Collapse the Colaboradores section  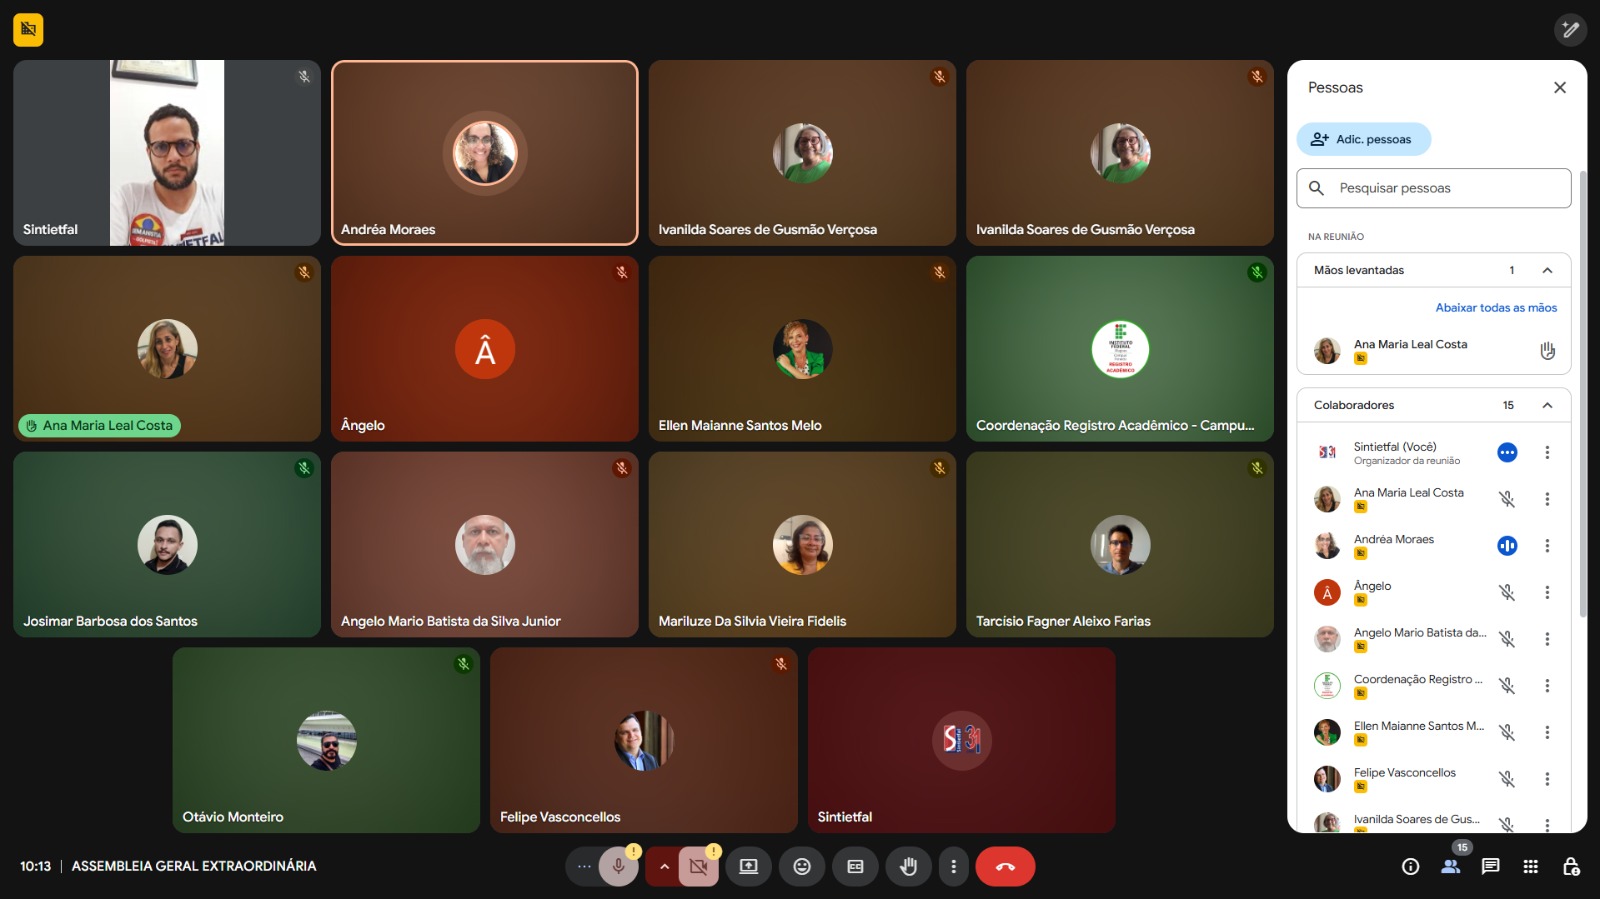coord(1547,405)
